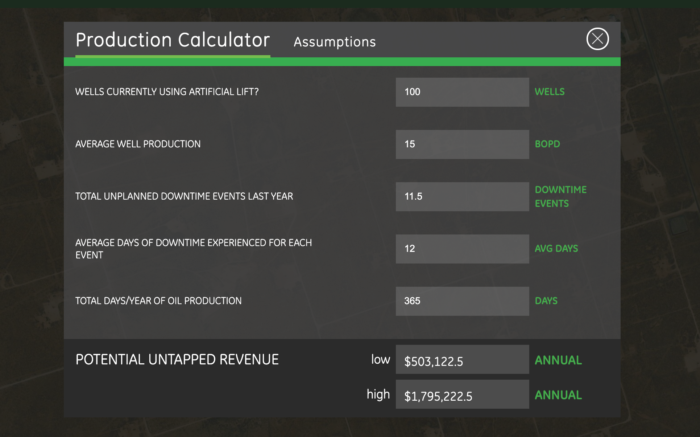The width and height of the screenshot is (700, 437).
Task: Click the green WELLS unit label
Action: pos(550,92)
